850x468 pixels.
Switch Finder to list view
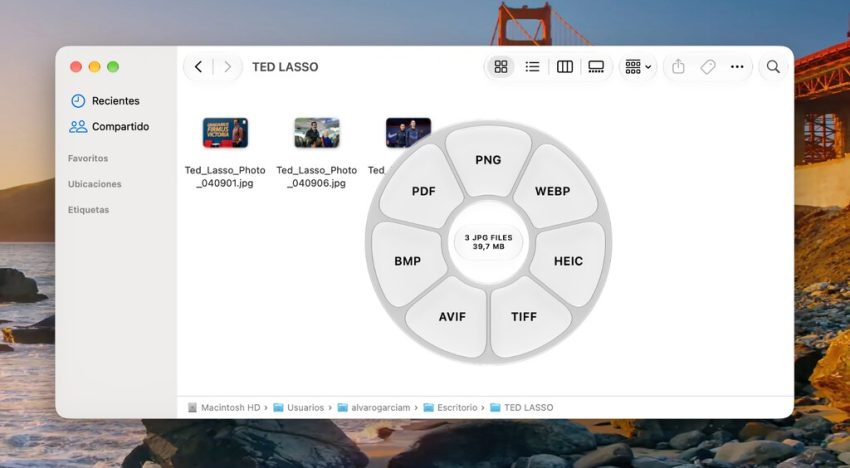(532, 67)
